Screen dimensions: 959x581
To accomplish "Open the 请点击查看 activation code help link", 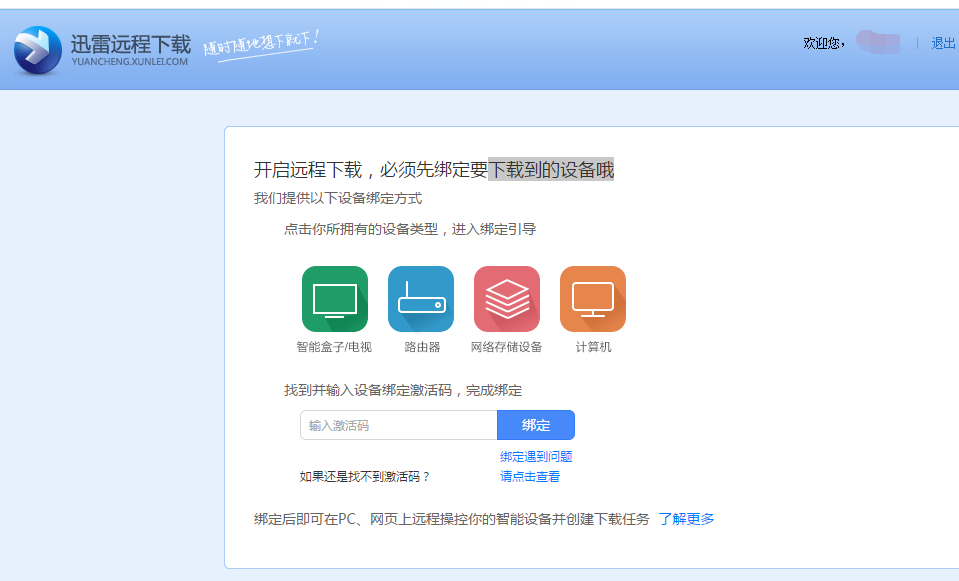I will [x=531, y=476].
